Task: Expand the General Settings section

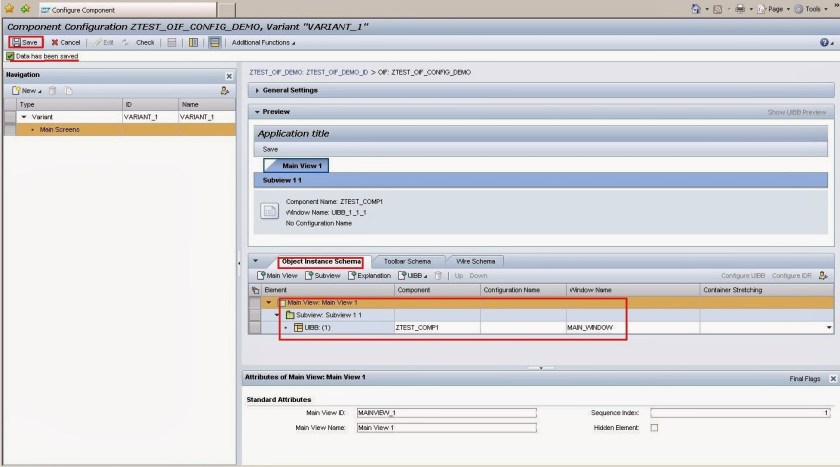Action: pyautogui.click(x=290, y=91)
